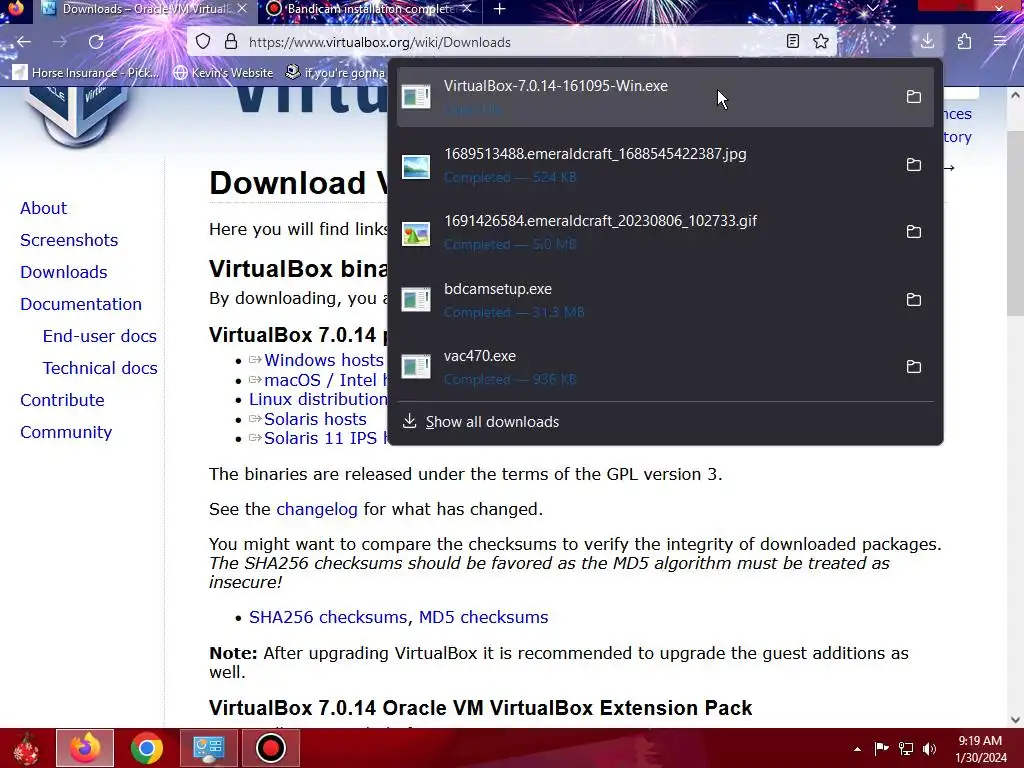Open the "if you're gonna" bookmark
Viewport: 1024px width, 768px height.
[x=336, y=72]
